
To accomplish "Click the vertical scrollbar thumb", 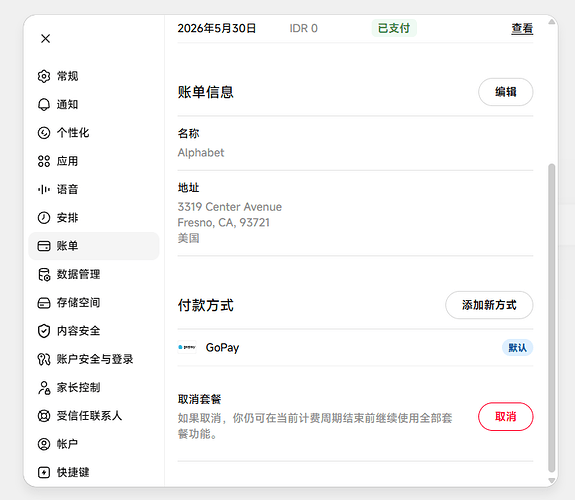I will tap(552, 318).
